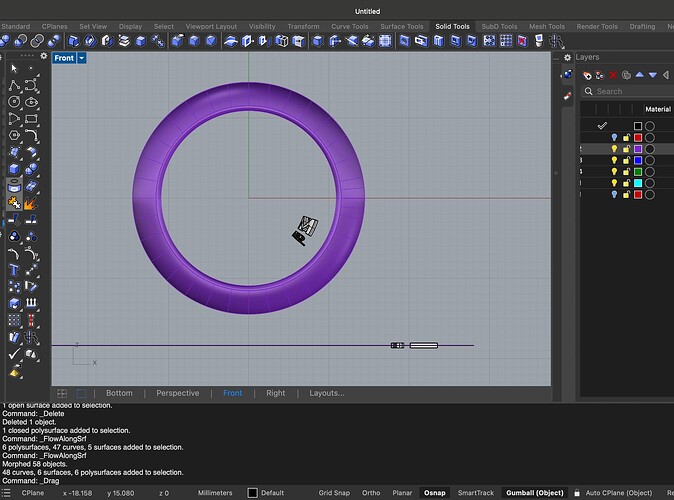Toggle Planar mode in status bar

402,493
